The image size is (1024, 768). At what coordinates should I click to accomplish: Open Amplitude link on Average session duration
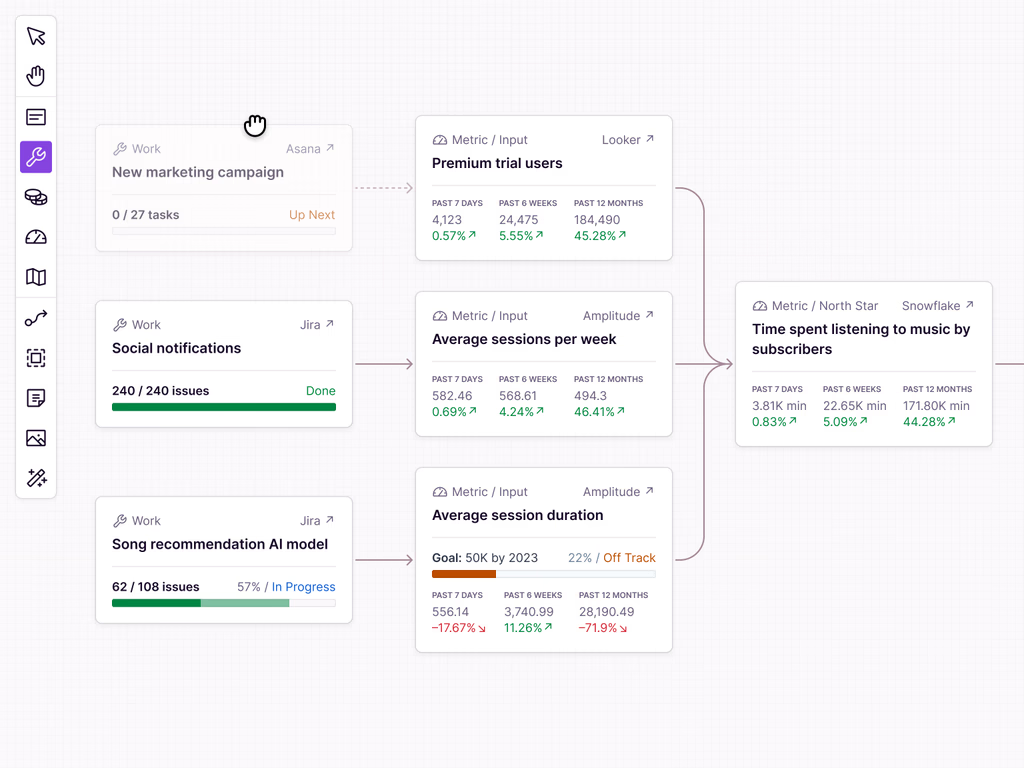(618, 492)
